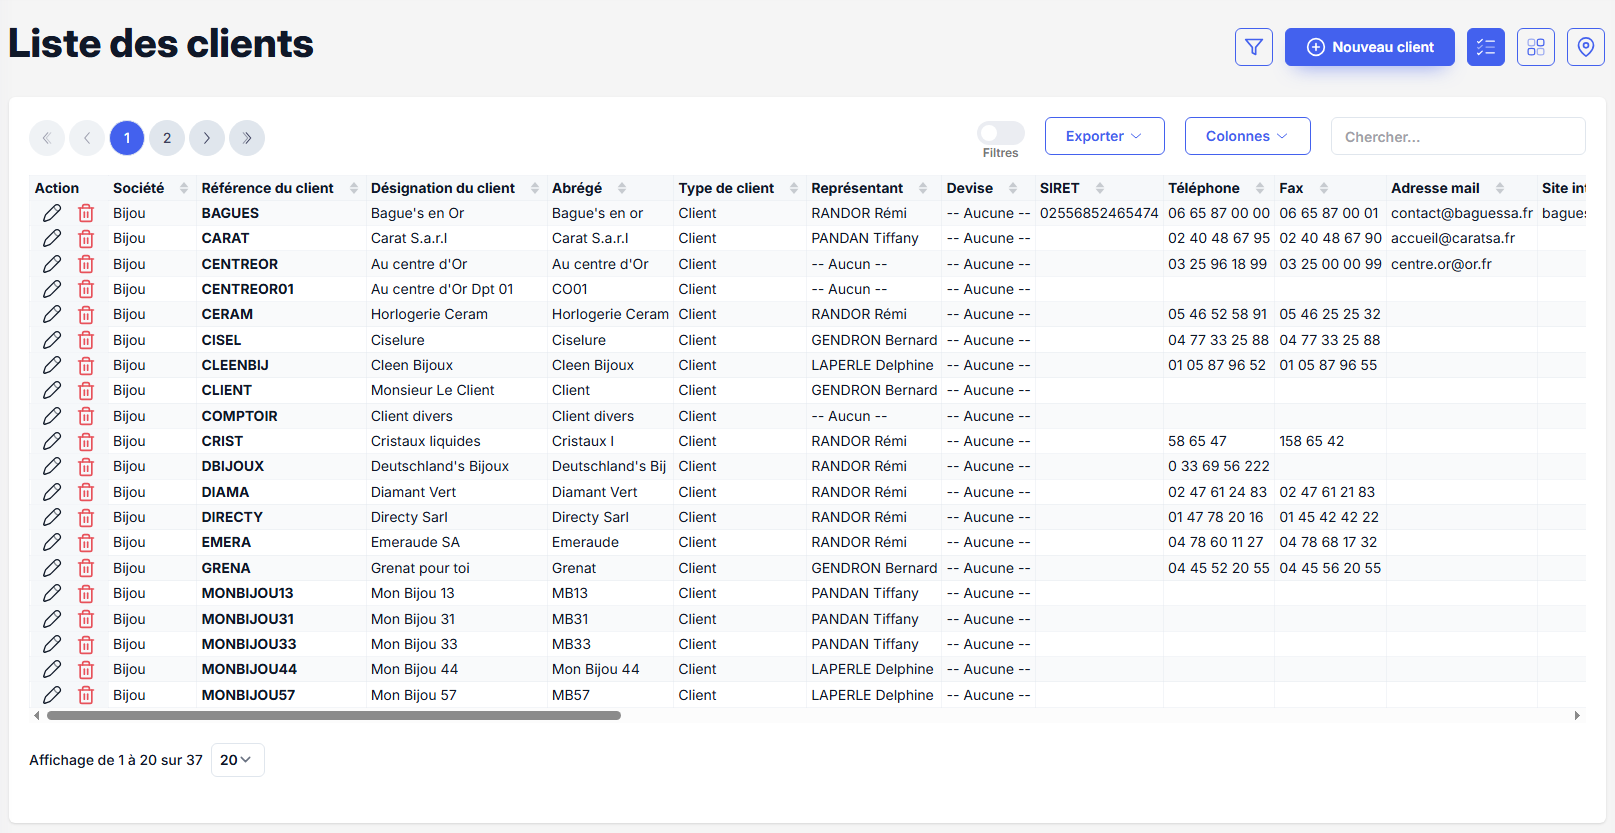1615x833 pixels.
Task: Focus the Chercher search field
Action: pyautogui.click(x=1457, y=136)
